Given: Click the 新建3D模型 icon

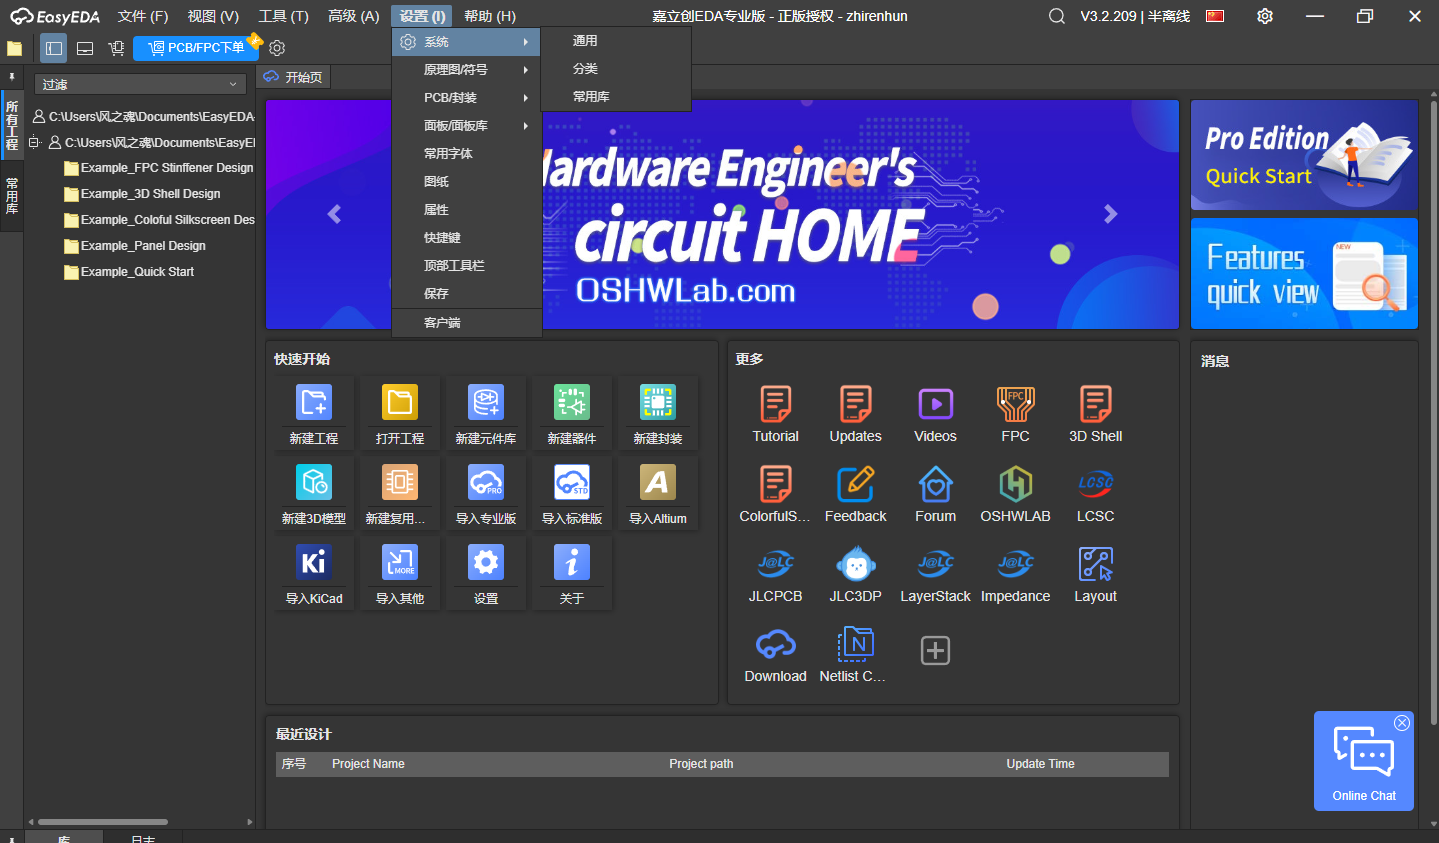Looking at the screenshot, I should point(314,482).
